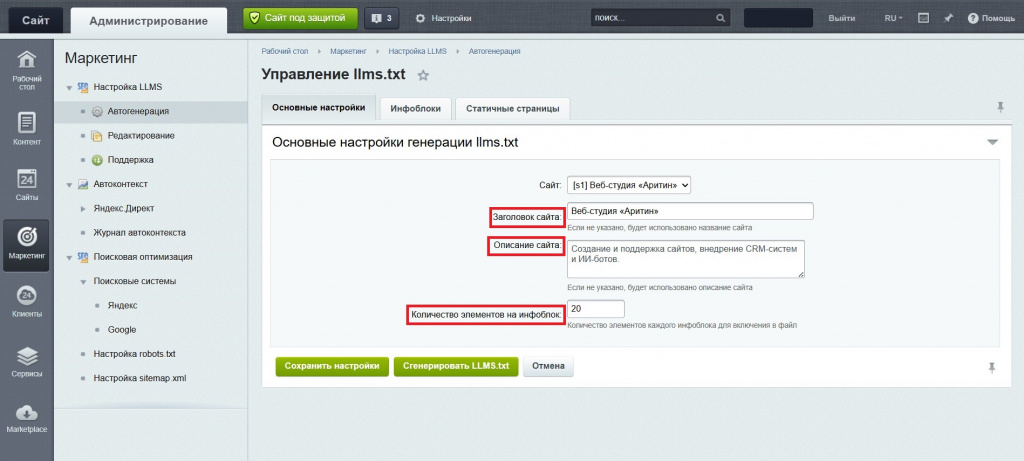The image size is (1024, 461).
Task: Switch to Основные настройки tab
Action: (319, 108)
